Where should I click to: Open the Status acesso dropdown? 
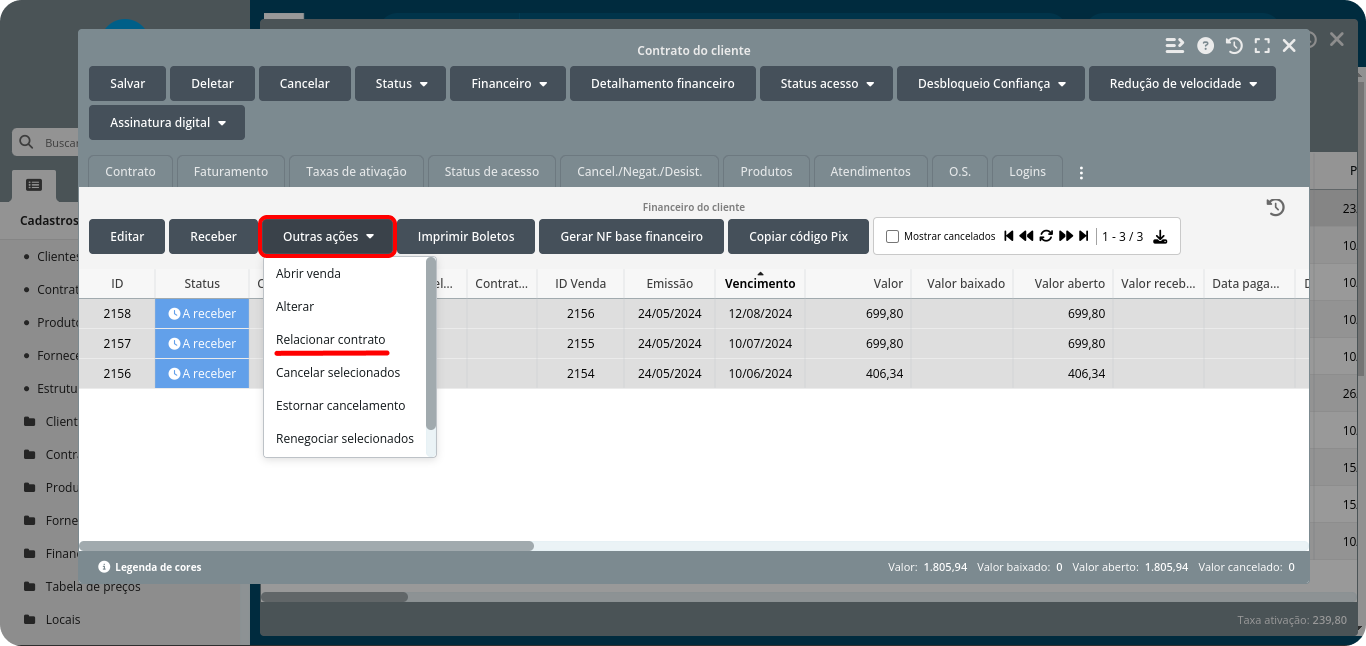point(826,84)
